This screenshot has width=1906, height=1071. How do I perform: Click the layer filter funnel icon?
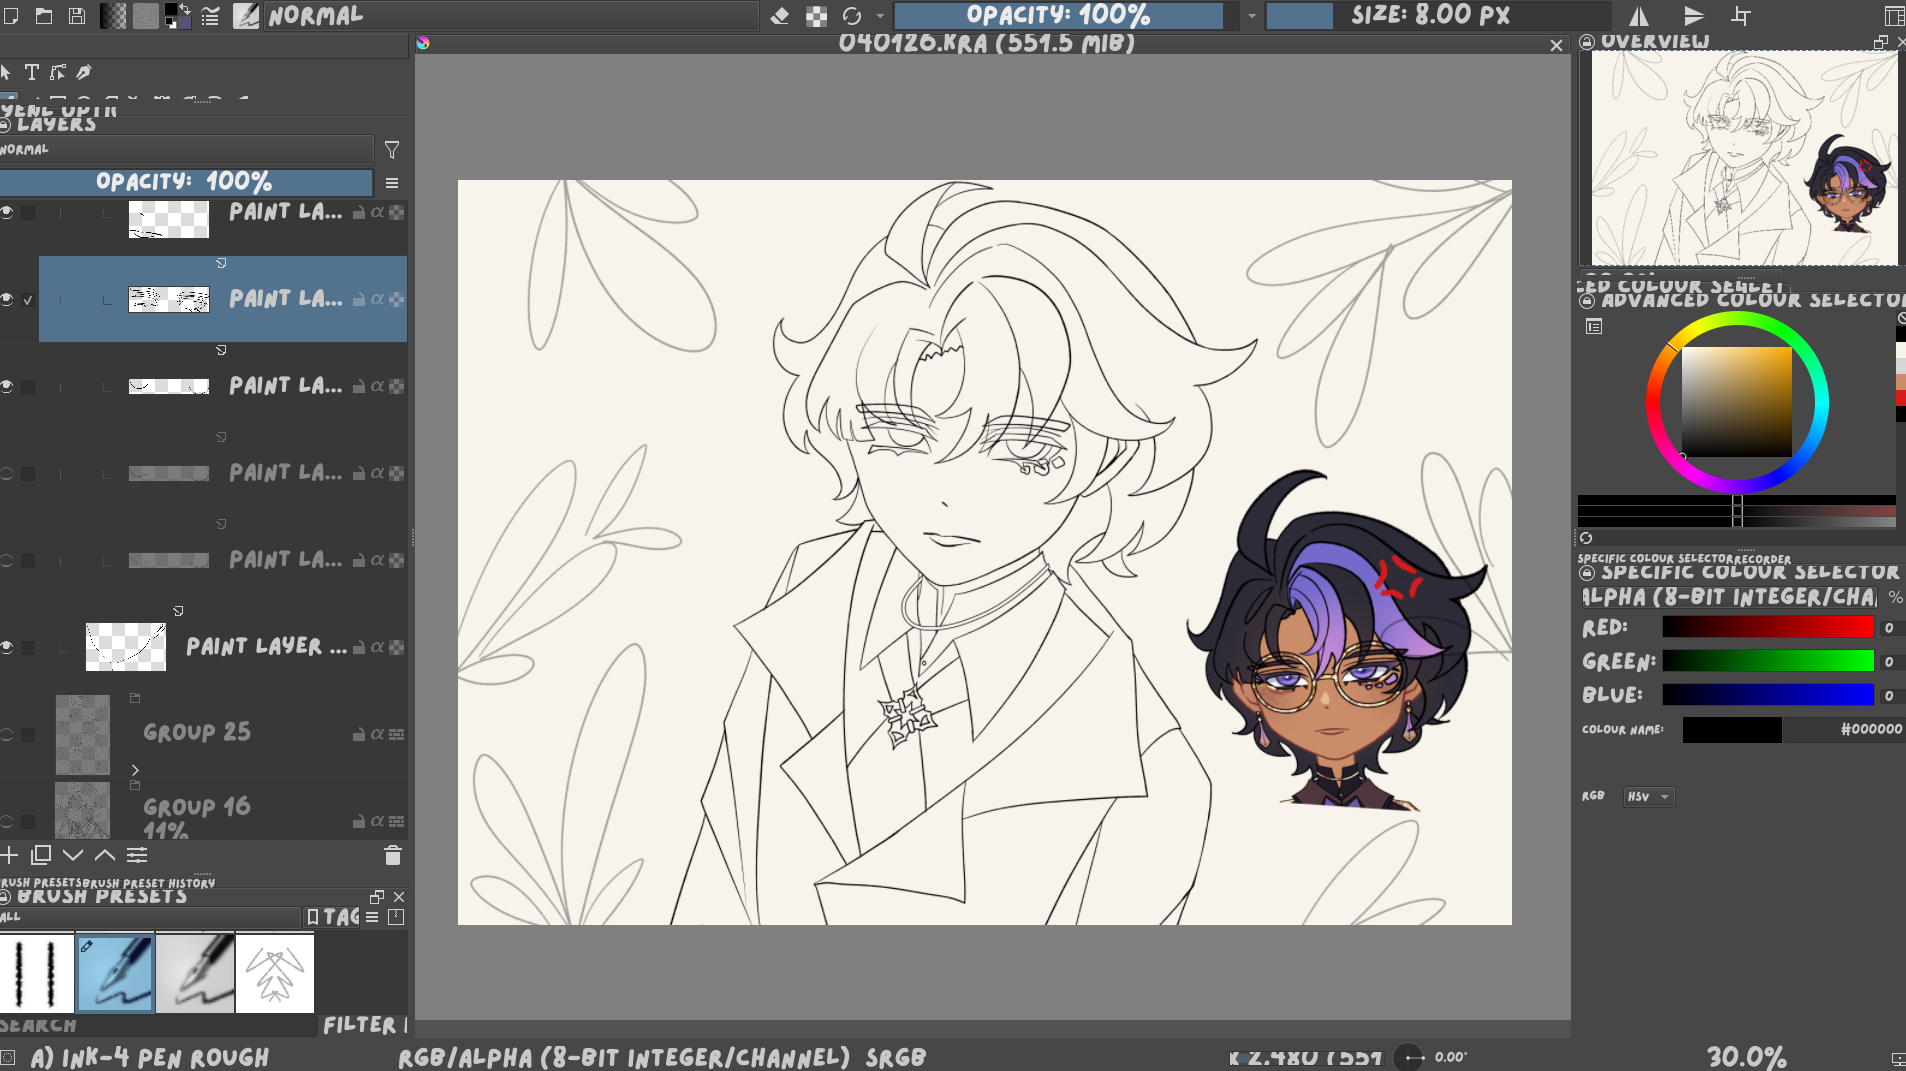click(392, 150)
